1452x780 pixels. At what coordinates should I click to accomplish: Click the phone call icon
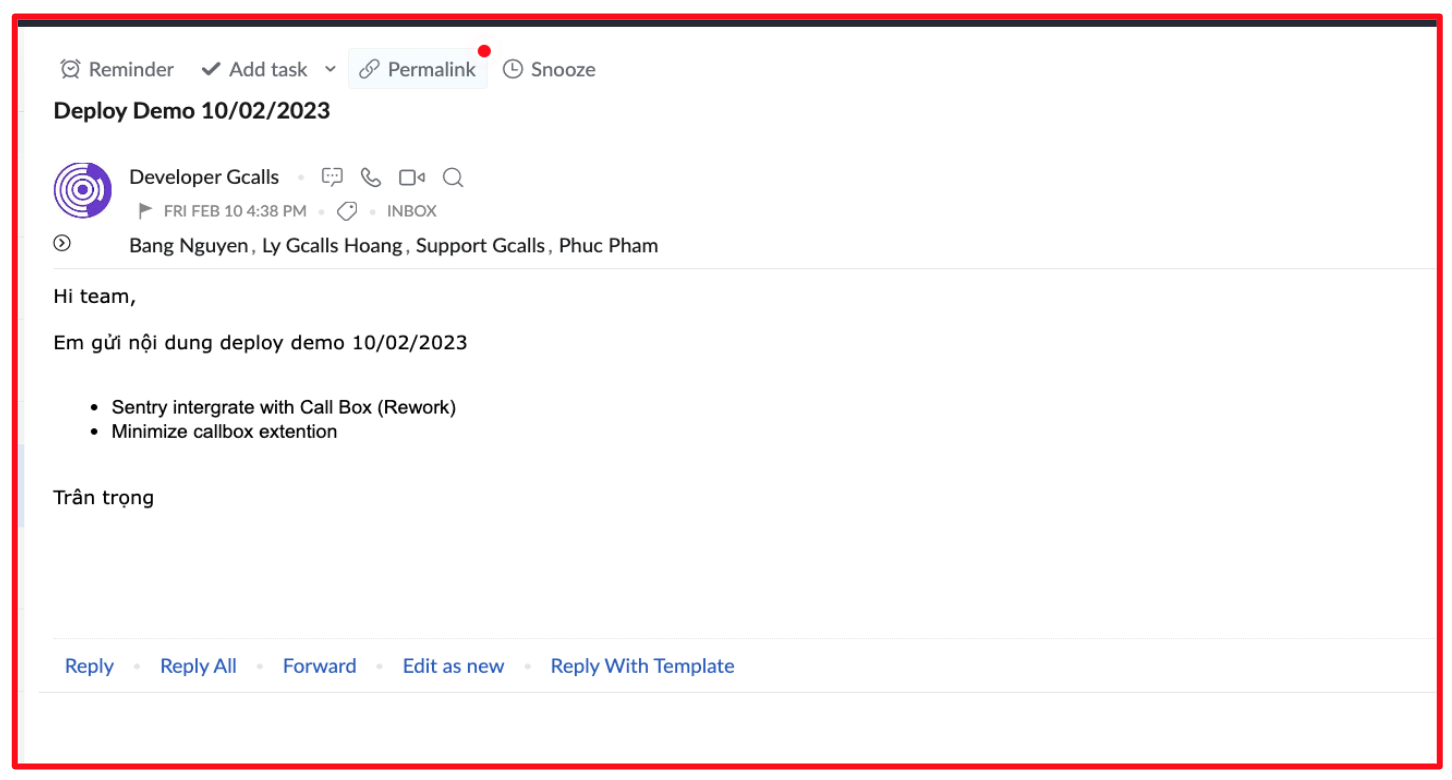click(x=371, y=177)
